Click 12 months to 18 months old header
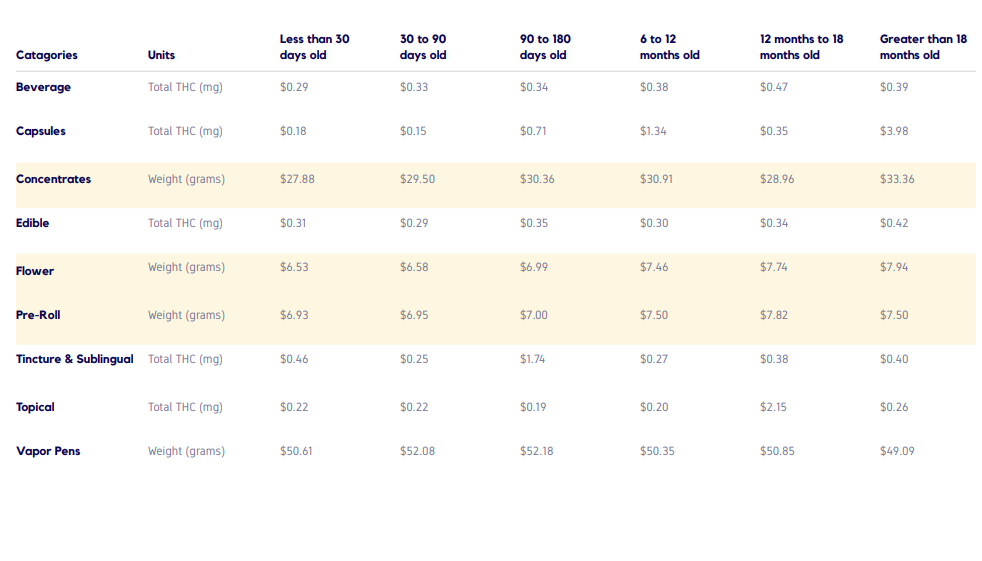This screenshot has width=982, height=561. [801, 47]
